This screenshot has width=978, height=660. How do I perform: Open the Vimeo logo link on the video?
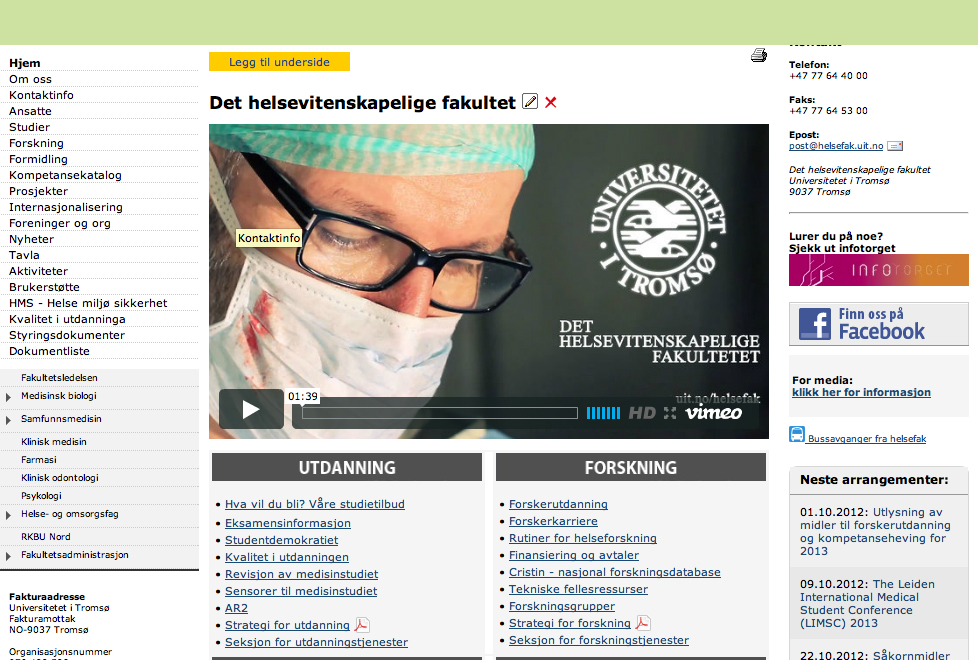[714, 413]
